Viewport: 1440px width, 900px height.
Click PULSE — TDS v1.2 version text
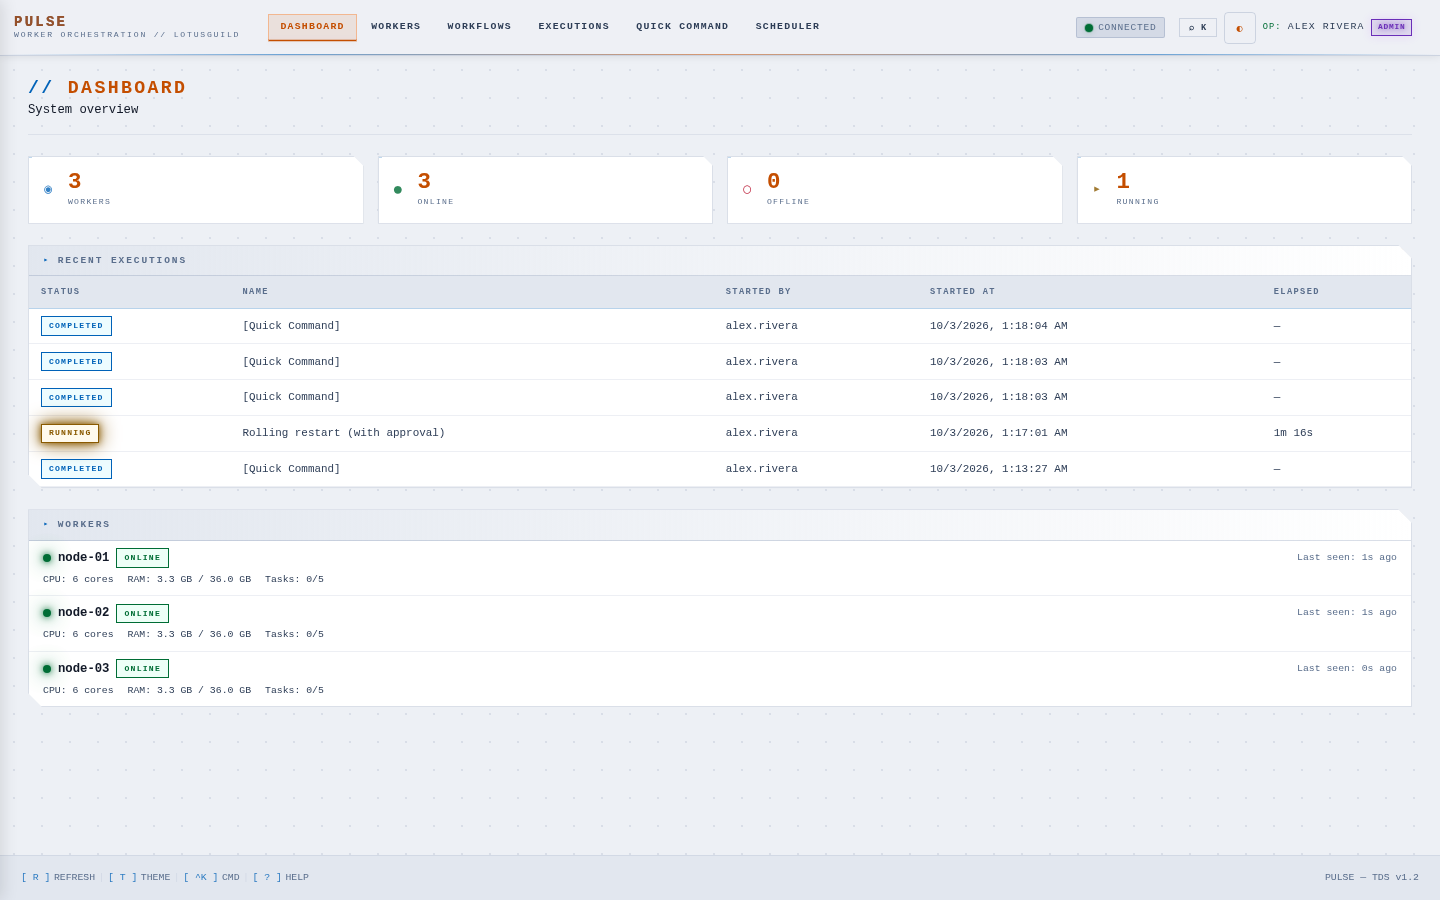pos(1372,877)
